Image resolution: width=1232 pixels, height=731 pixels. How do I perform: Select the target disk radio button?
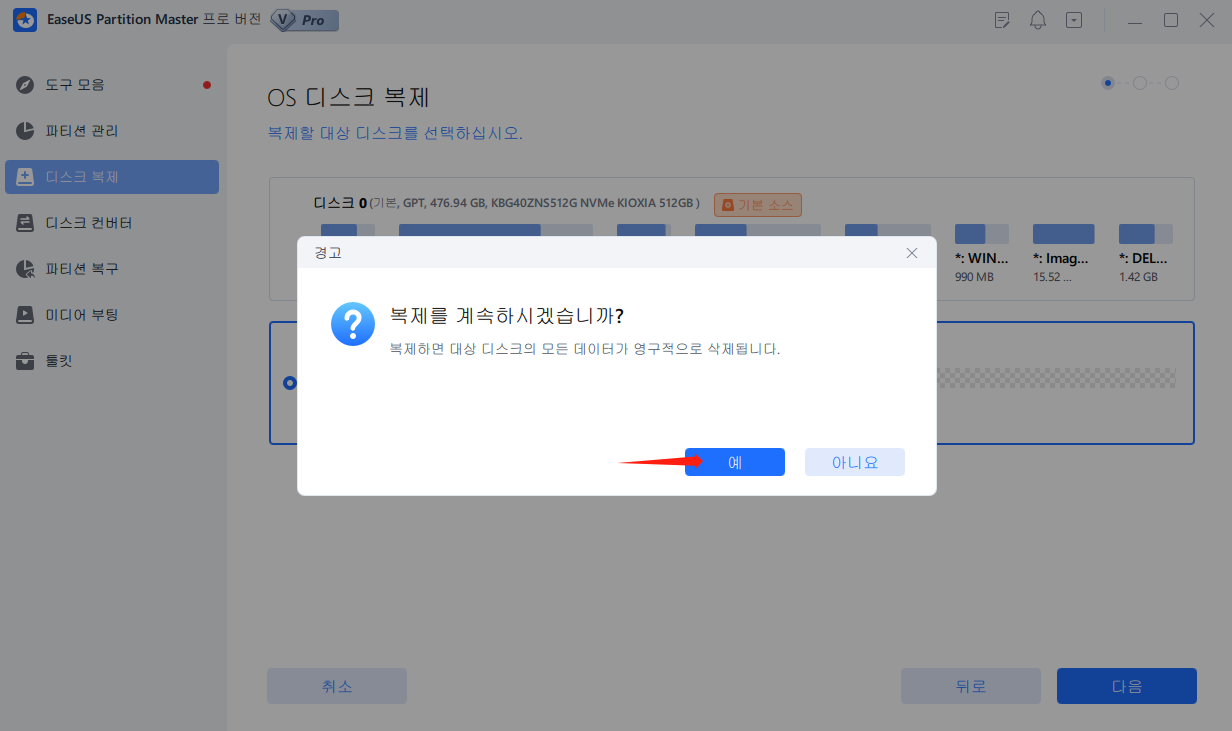pos(290,383)
